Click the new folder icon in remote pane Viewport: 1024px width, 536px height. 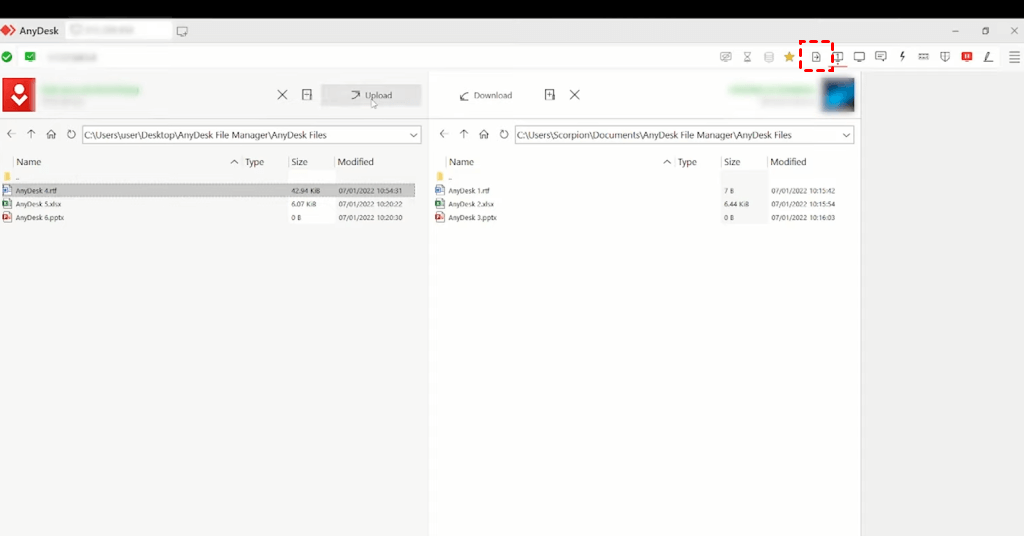click(x=550, y=95)
